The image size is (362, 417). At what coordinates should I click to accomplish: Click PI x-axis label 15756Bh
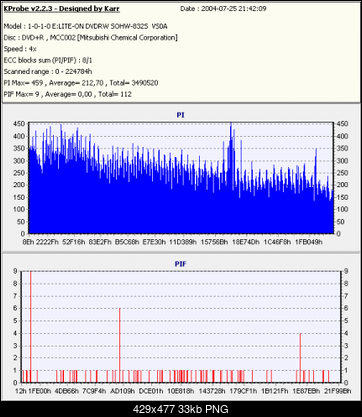tap(214, 242)
